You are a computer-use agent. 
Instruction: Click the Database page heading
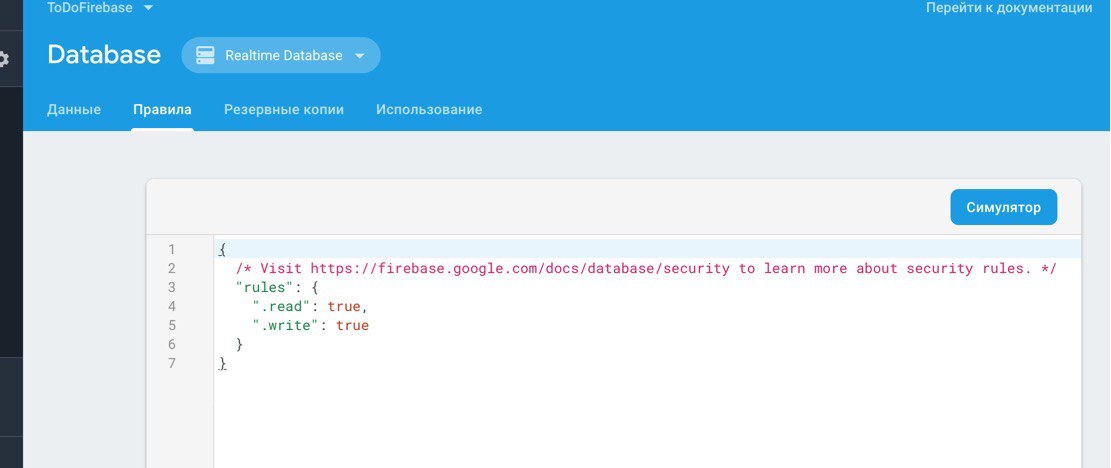[x=104, y=55]
